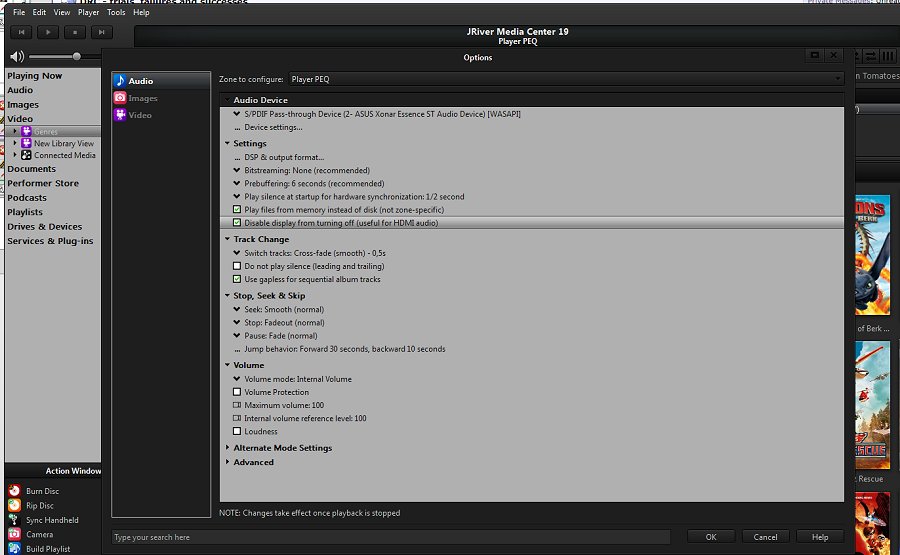The height and width of the screenshot is (555, 900).
Task: Open Stop: Fadeout dropdown
Action: (237, 322)
